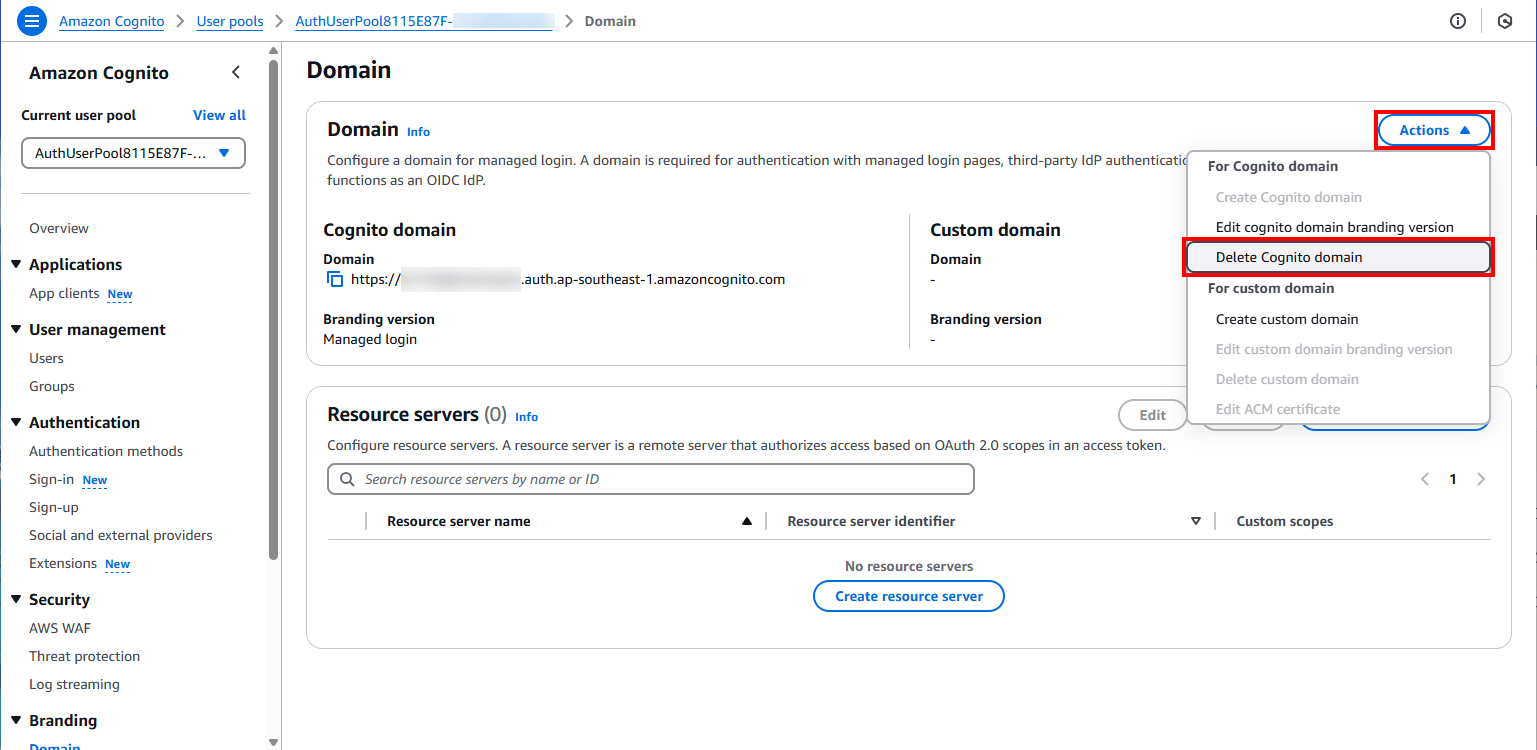Click the Cognito domain URL text
The height and width of the screenshot is (750, 1537).
568,280
